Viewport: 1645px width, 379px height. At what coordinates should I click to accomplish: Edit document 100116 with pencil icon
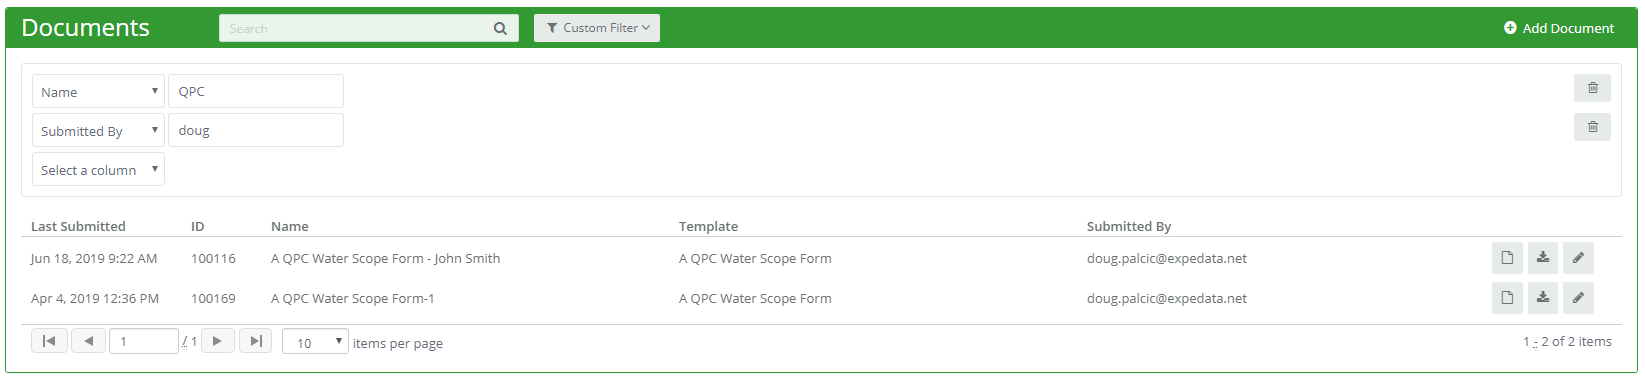[1578, 258]
